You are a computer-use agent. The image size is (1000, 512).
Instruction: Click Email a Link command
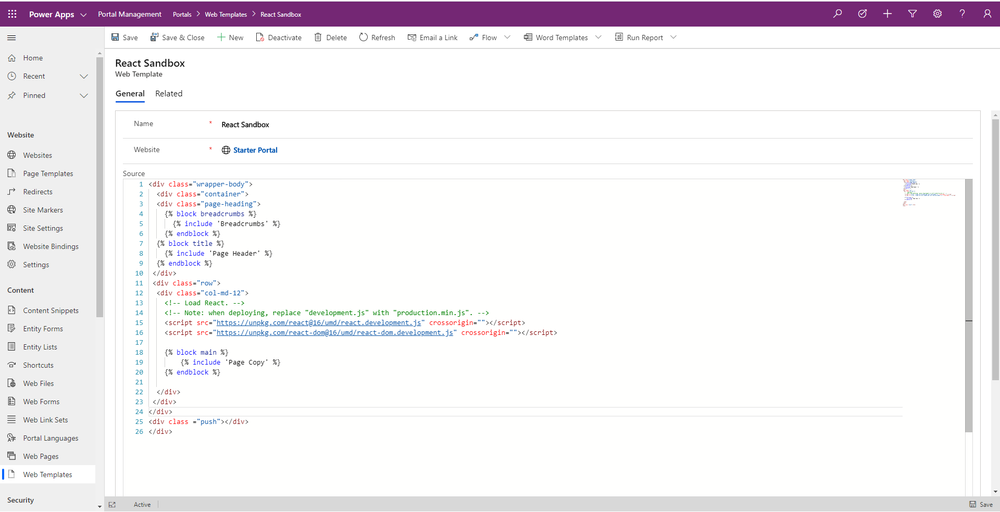click(432, 38)
